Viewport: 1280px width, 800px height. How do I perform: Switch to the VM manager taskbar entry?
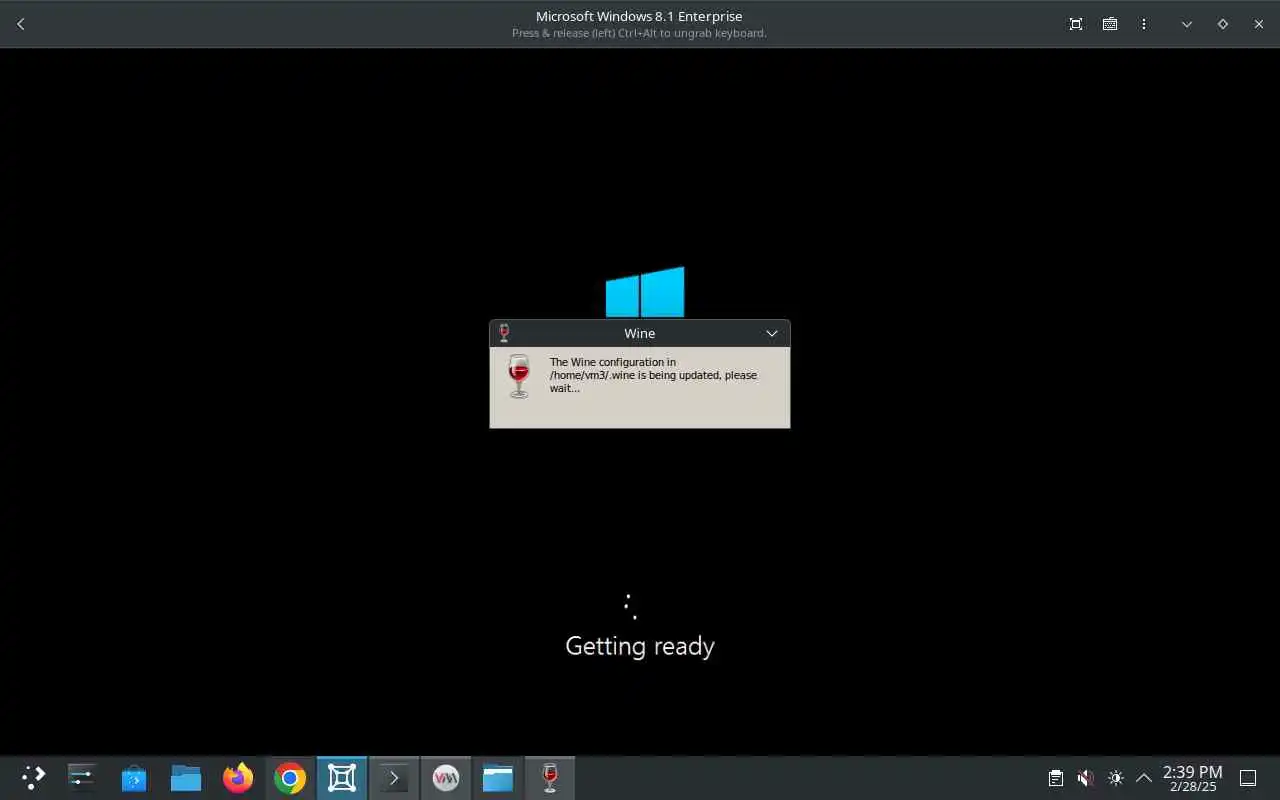(x=446, y=777)
